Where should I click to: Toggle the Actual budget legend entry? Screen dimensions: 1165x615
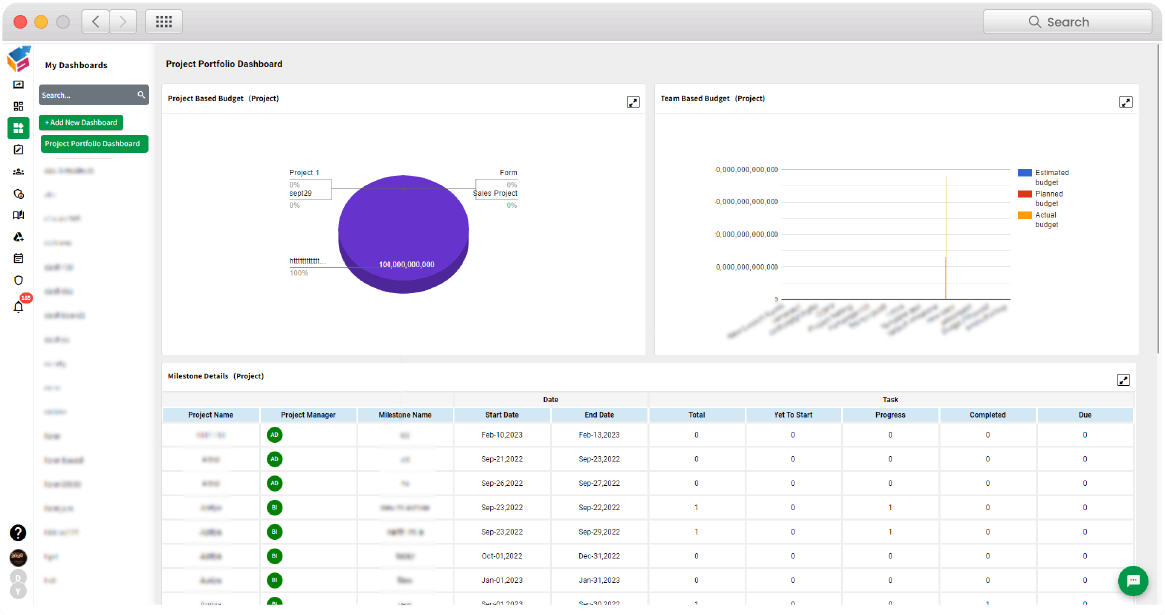tap(1044, 219)
